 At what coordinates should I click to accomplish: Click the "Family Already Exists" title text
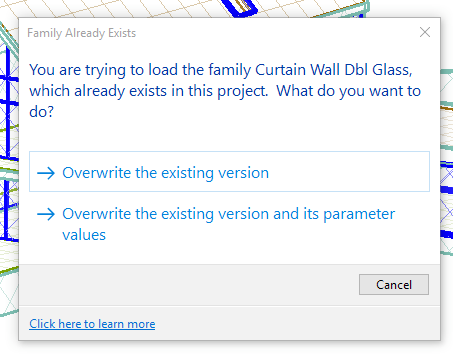coord(82,33)
